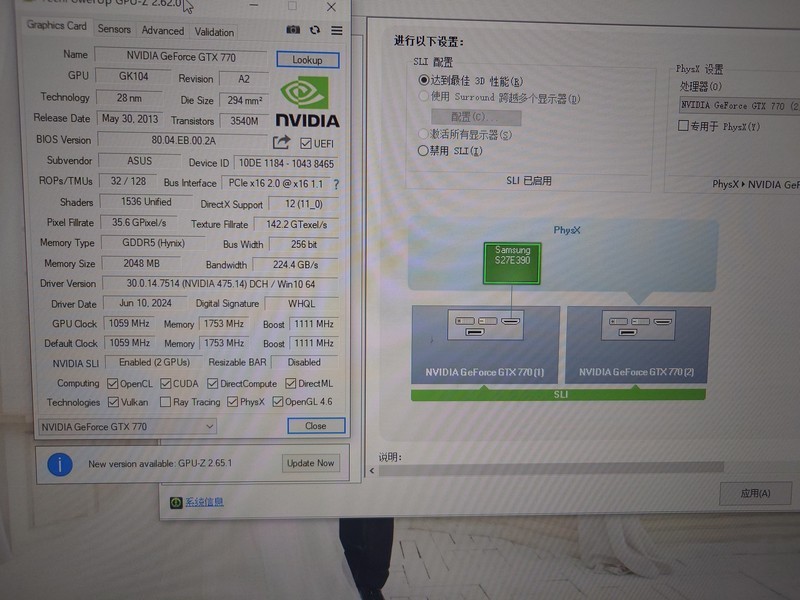Toggle the OpenCL checkbox
800x600 pixels.
click(x=112, y=384)
